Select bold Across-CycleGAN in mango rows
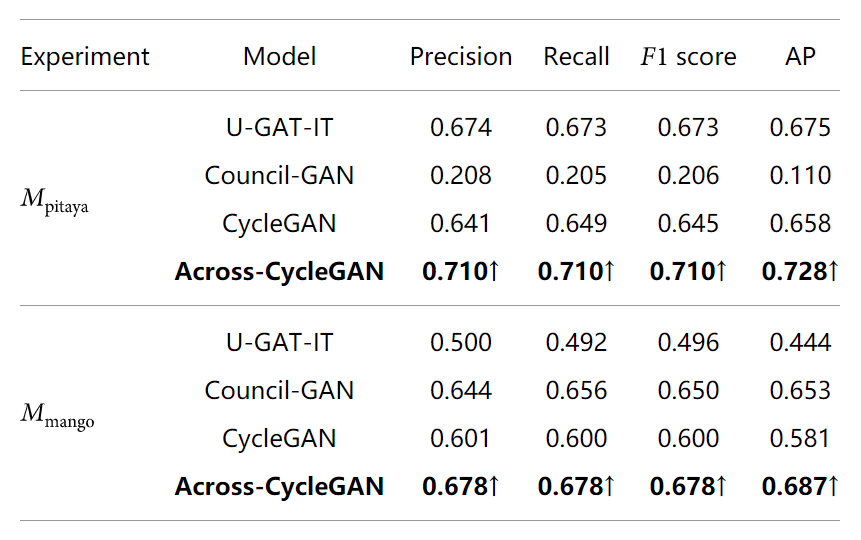Viewport: 861px width, 540px height. [279, 486]
